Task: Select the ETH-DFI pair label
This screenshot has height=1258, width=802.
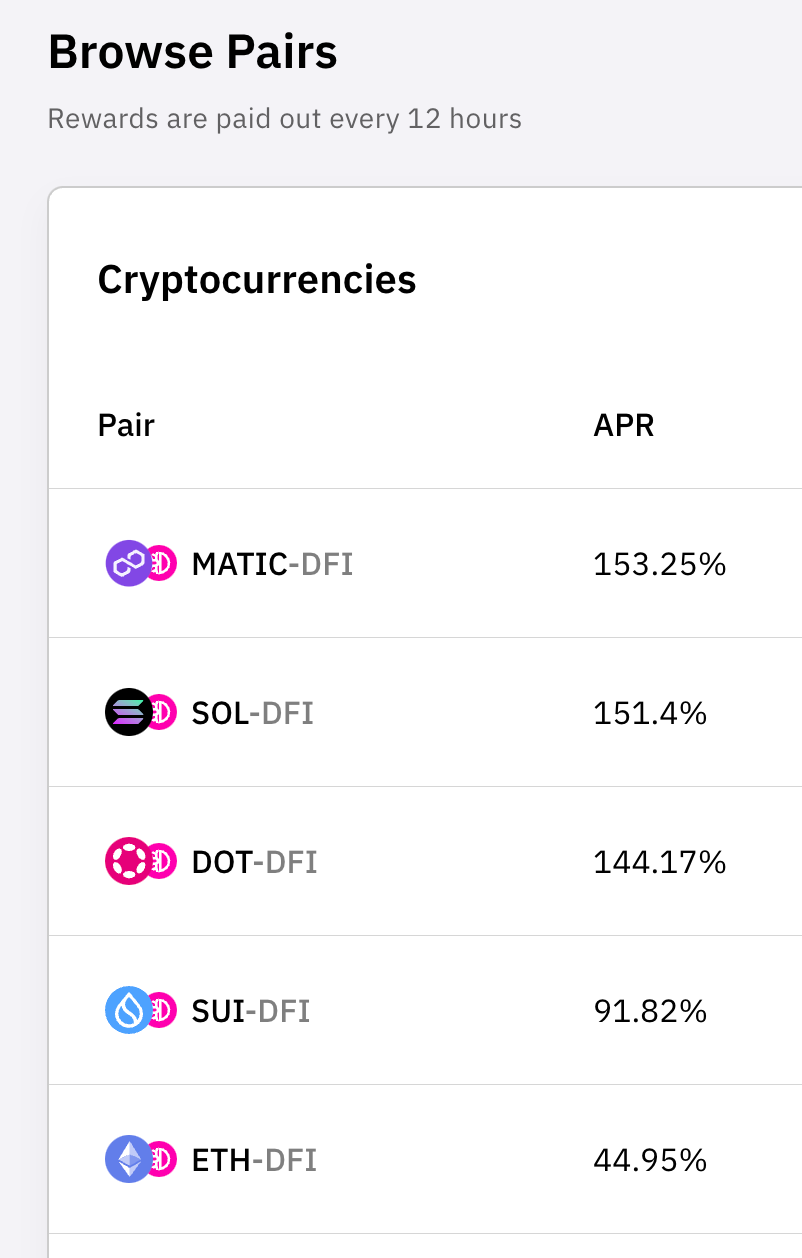Action: pos(254,1161)
